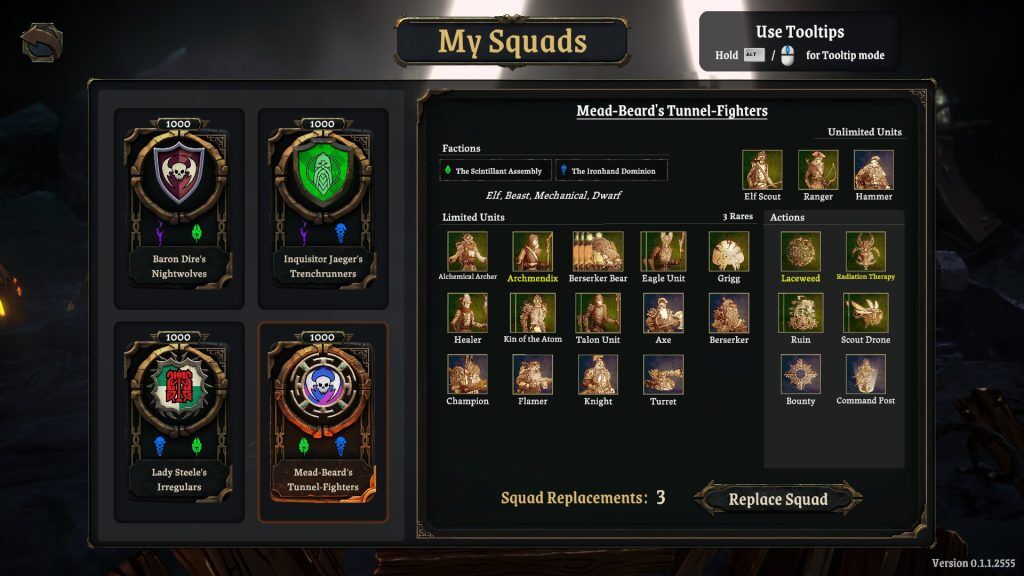Choose Lady Steele's Irregulars squad card
The height and width of the screenshot is (576, 1024).
pos(179,421)
